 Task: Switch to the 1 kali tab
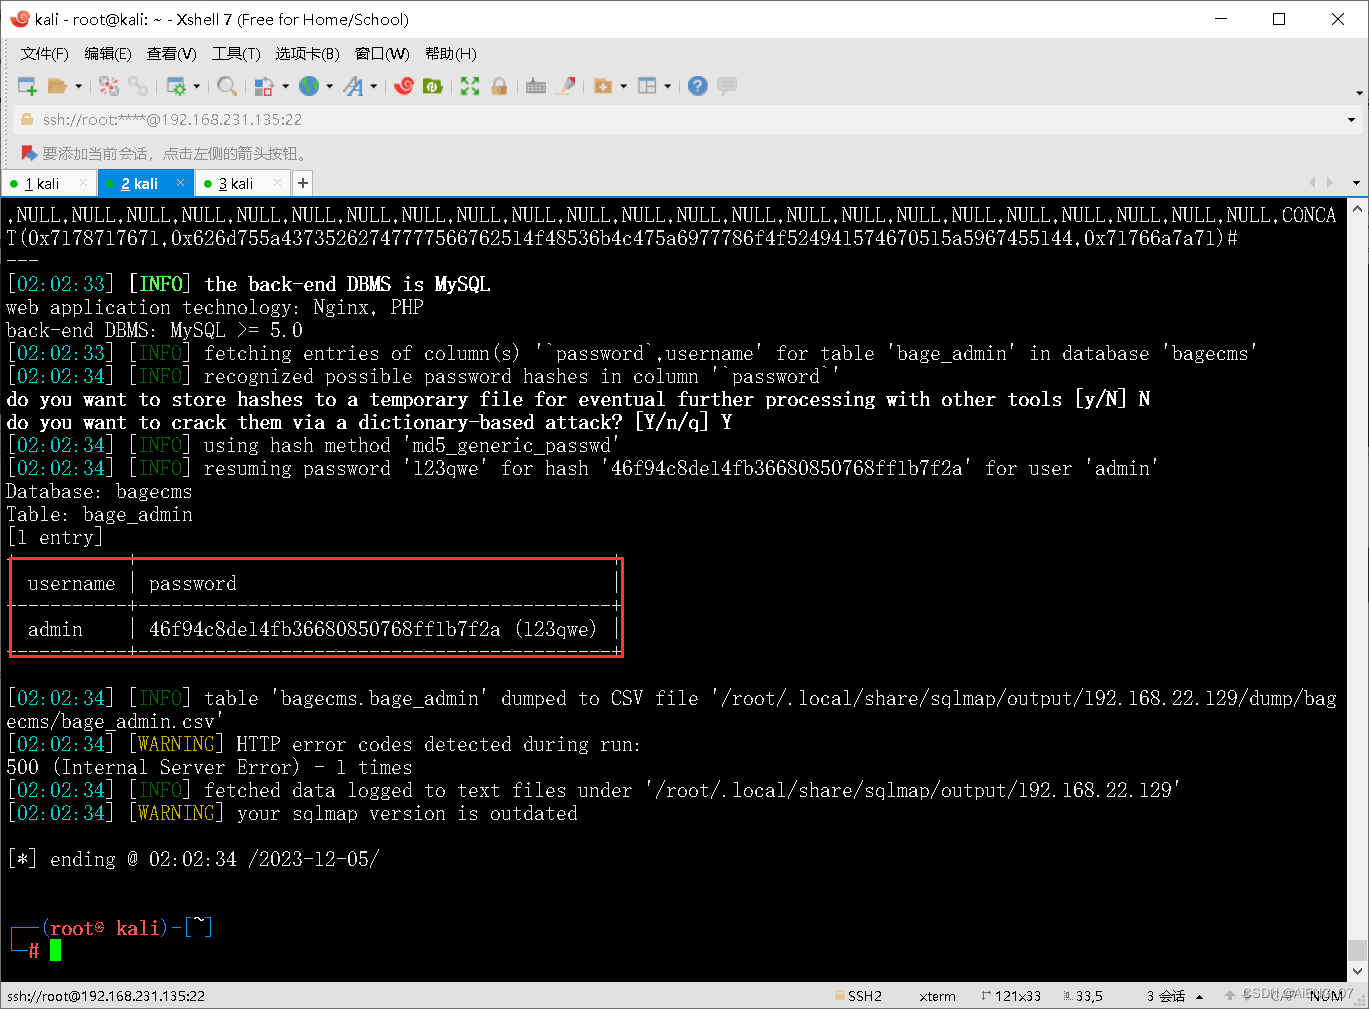[x=42, y=184]
